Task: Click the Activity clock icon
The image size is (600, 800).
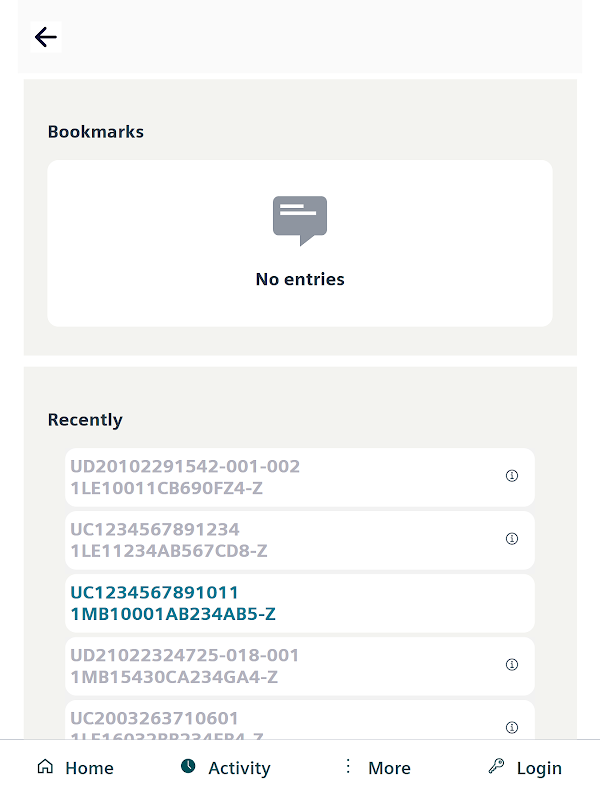Action: (188, 767)
